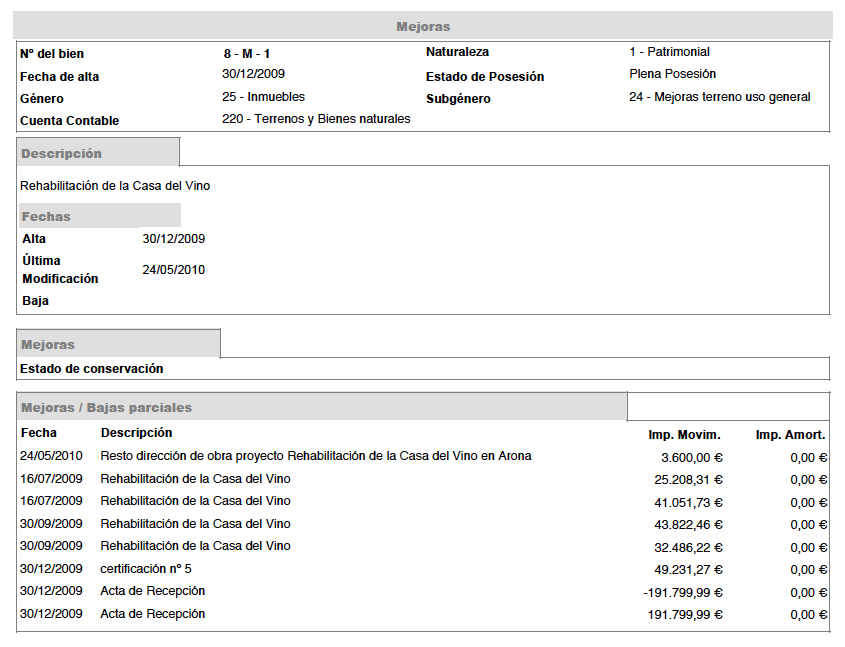The width and height of the screenshot is (845, 647).
Task: Click the Nº del bien value 8 - M - 1
Action: (x=247, y=54)
